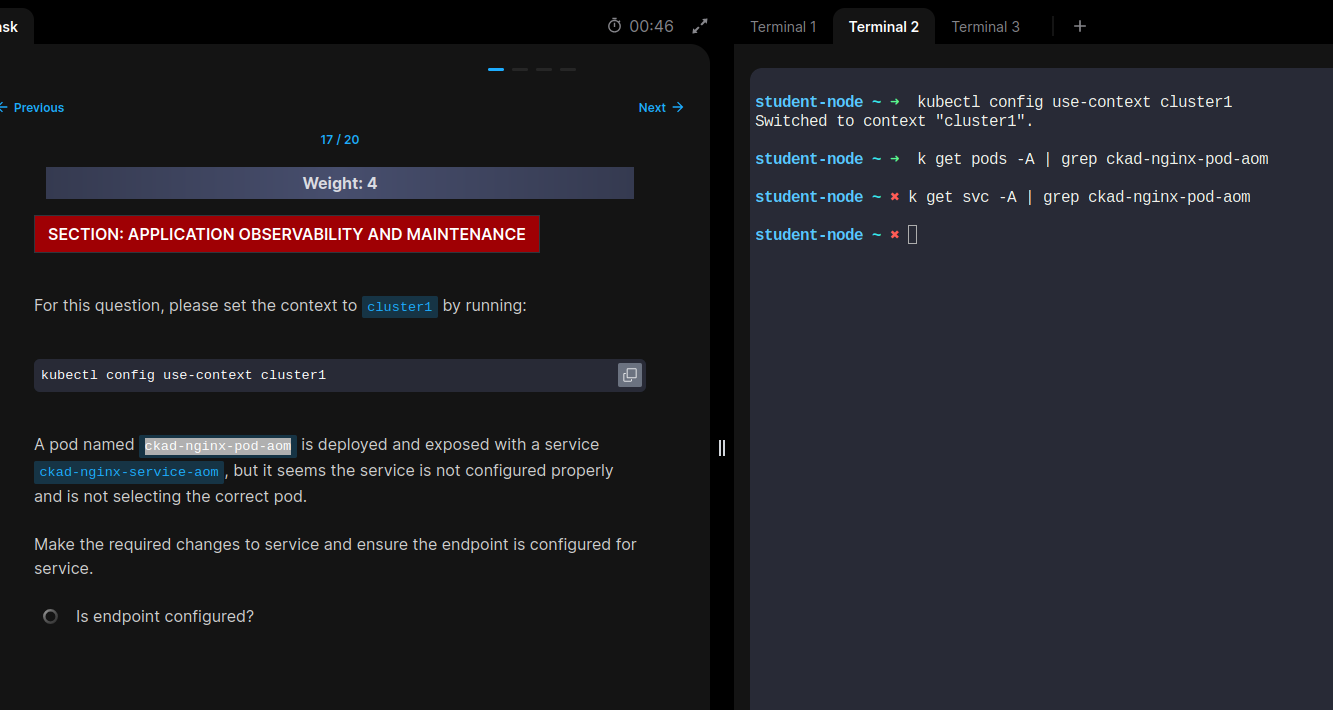Click the timer clock icon
Image resolution: width=1333 pixels, height=710 pixels.
[x=614, y=26]
